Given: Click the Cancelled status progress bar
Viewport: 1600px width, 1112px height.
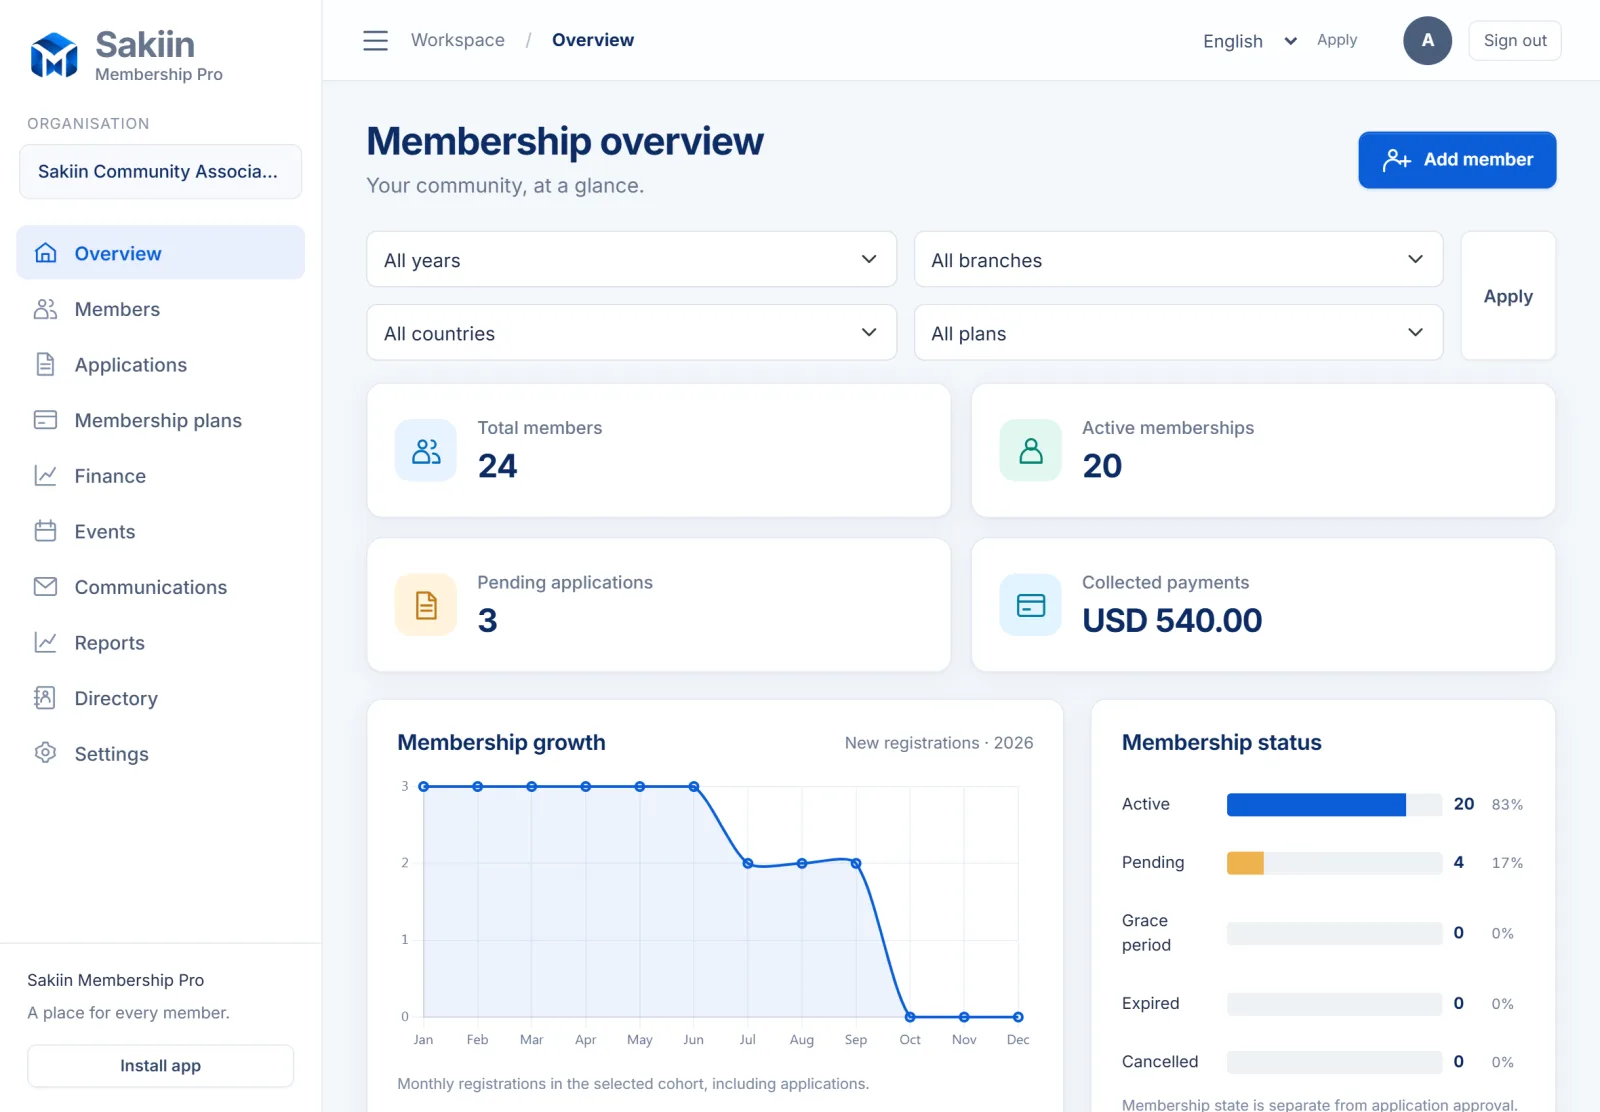Looking at the screenshot, I should click(x=1334, y=1062).
